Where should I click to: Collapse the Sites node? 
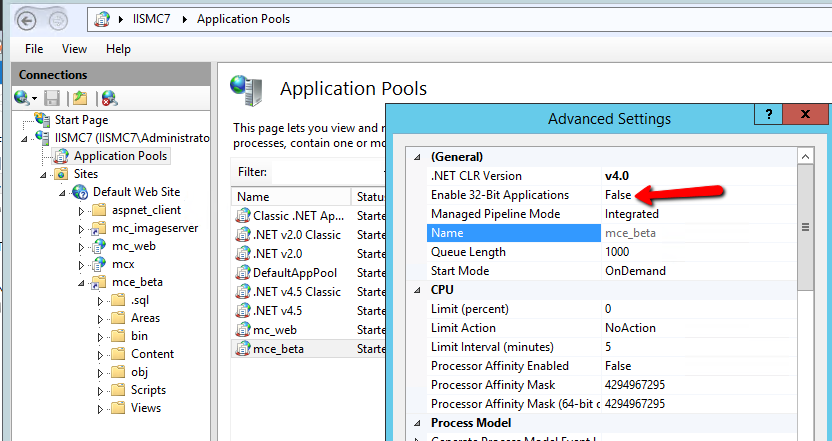pyautogui.click(x=43, y=175)
